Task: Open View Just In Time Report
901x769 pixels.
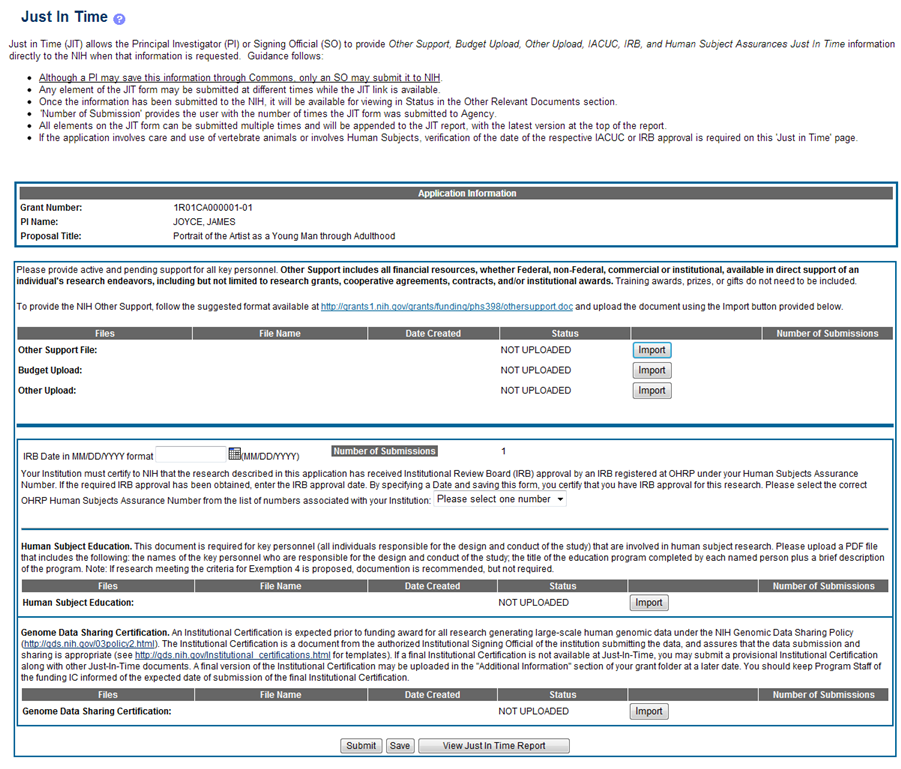Action: pyautogui.click(x=493, y=745)
